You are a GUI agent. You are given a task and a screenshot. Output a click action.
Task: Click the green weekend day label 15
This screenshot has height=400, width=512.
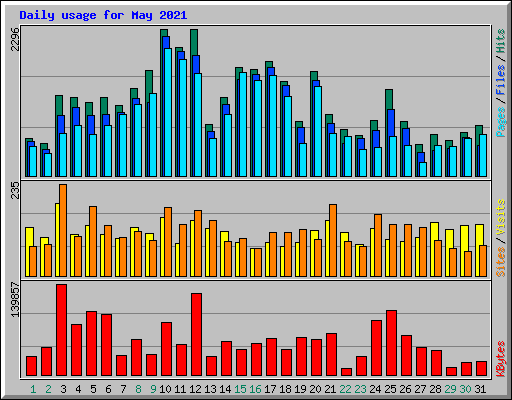coord(240,389)
